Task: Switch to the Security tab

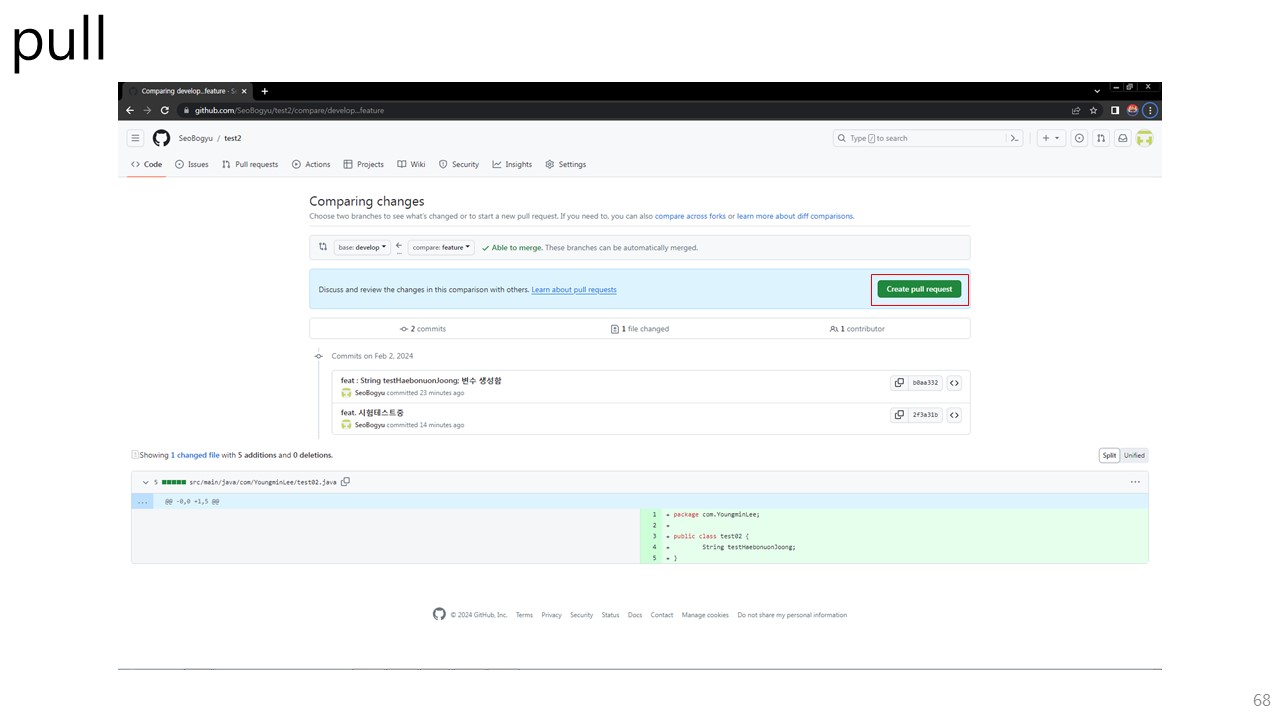Action: (x=459, y=164)
